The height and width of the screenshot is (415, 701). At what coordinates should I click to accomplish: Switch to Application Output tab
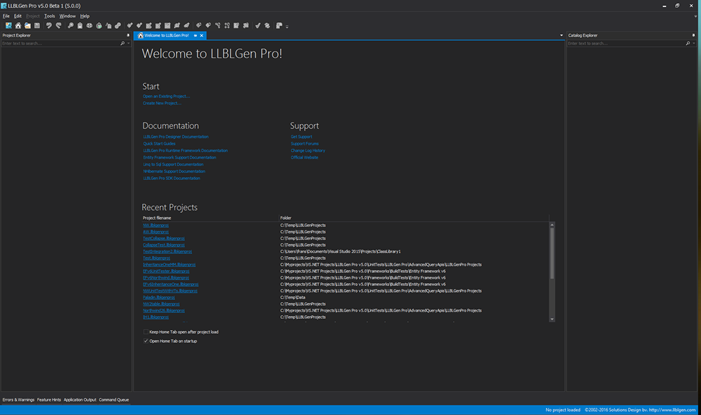click(80, 400)
